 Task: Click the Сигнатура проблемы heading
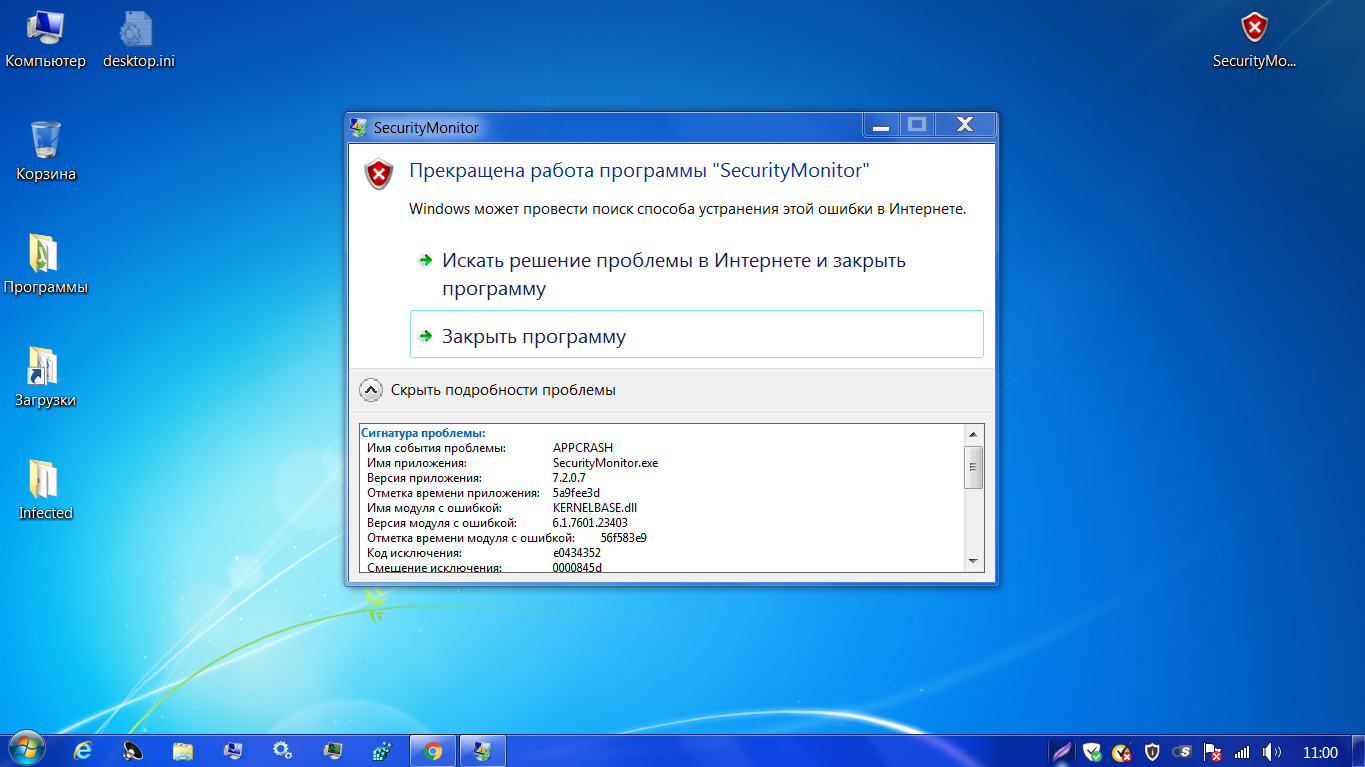click(x=423, y=433)
